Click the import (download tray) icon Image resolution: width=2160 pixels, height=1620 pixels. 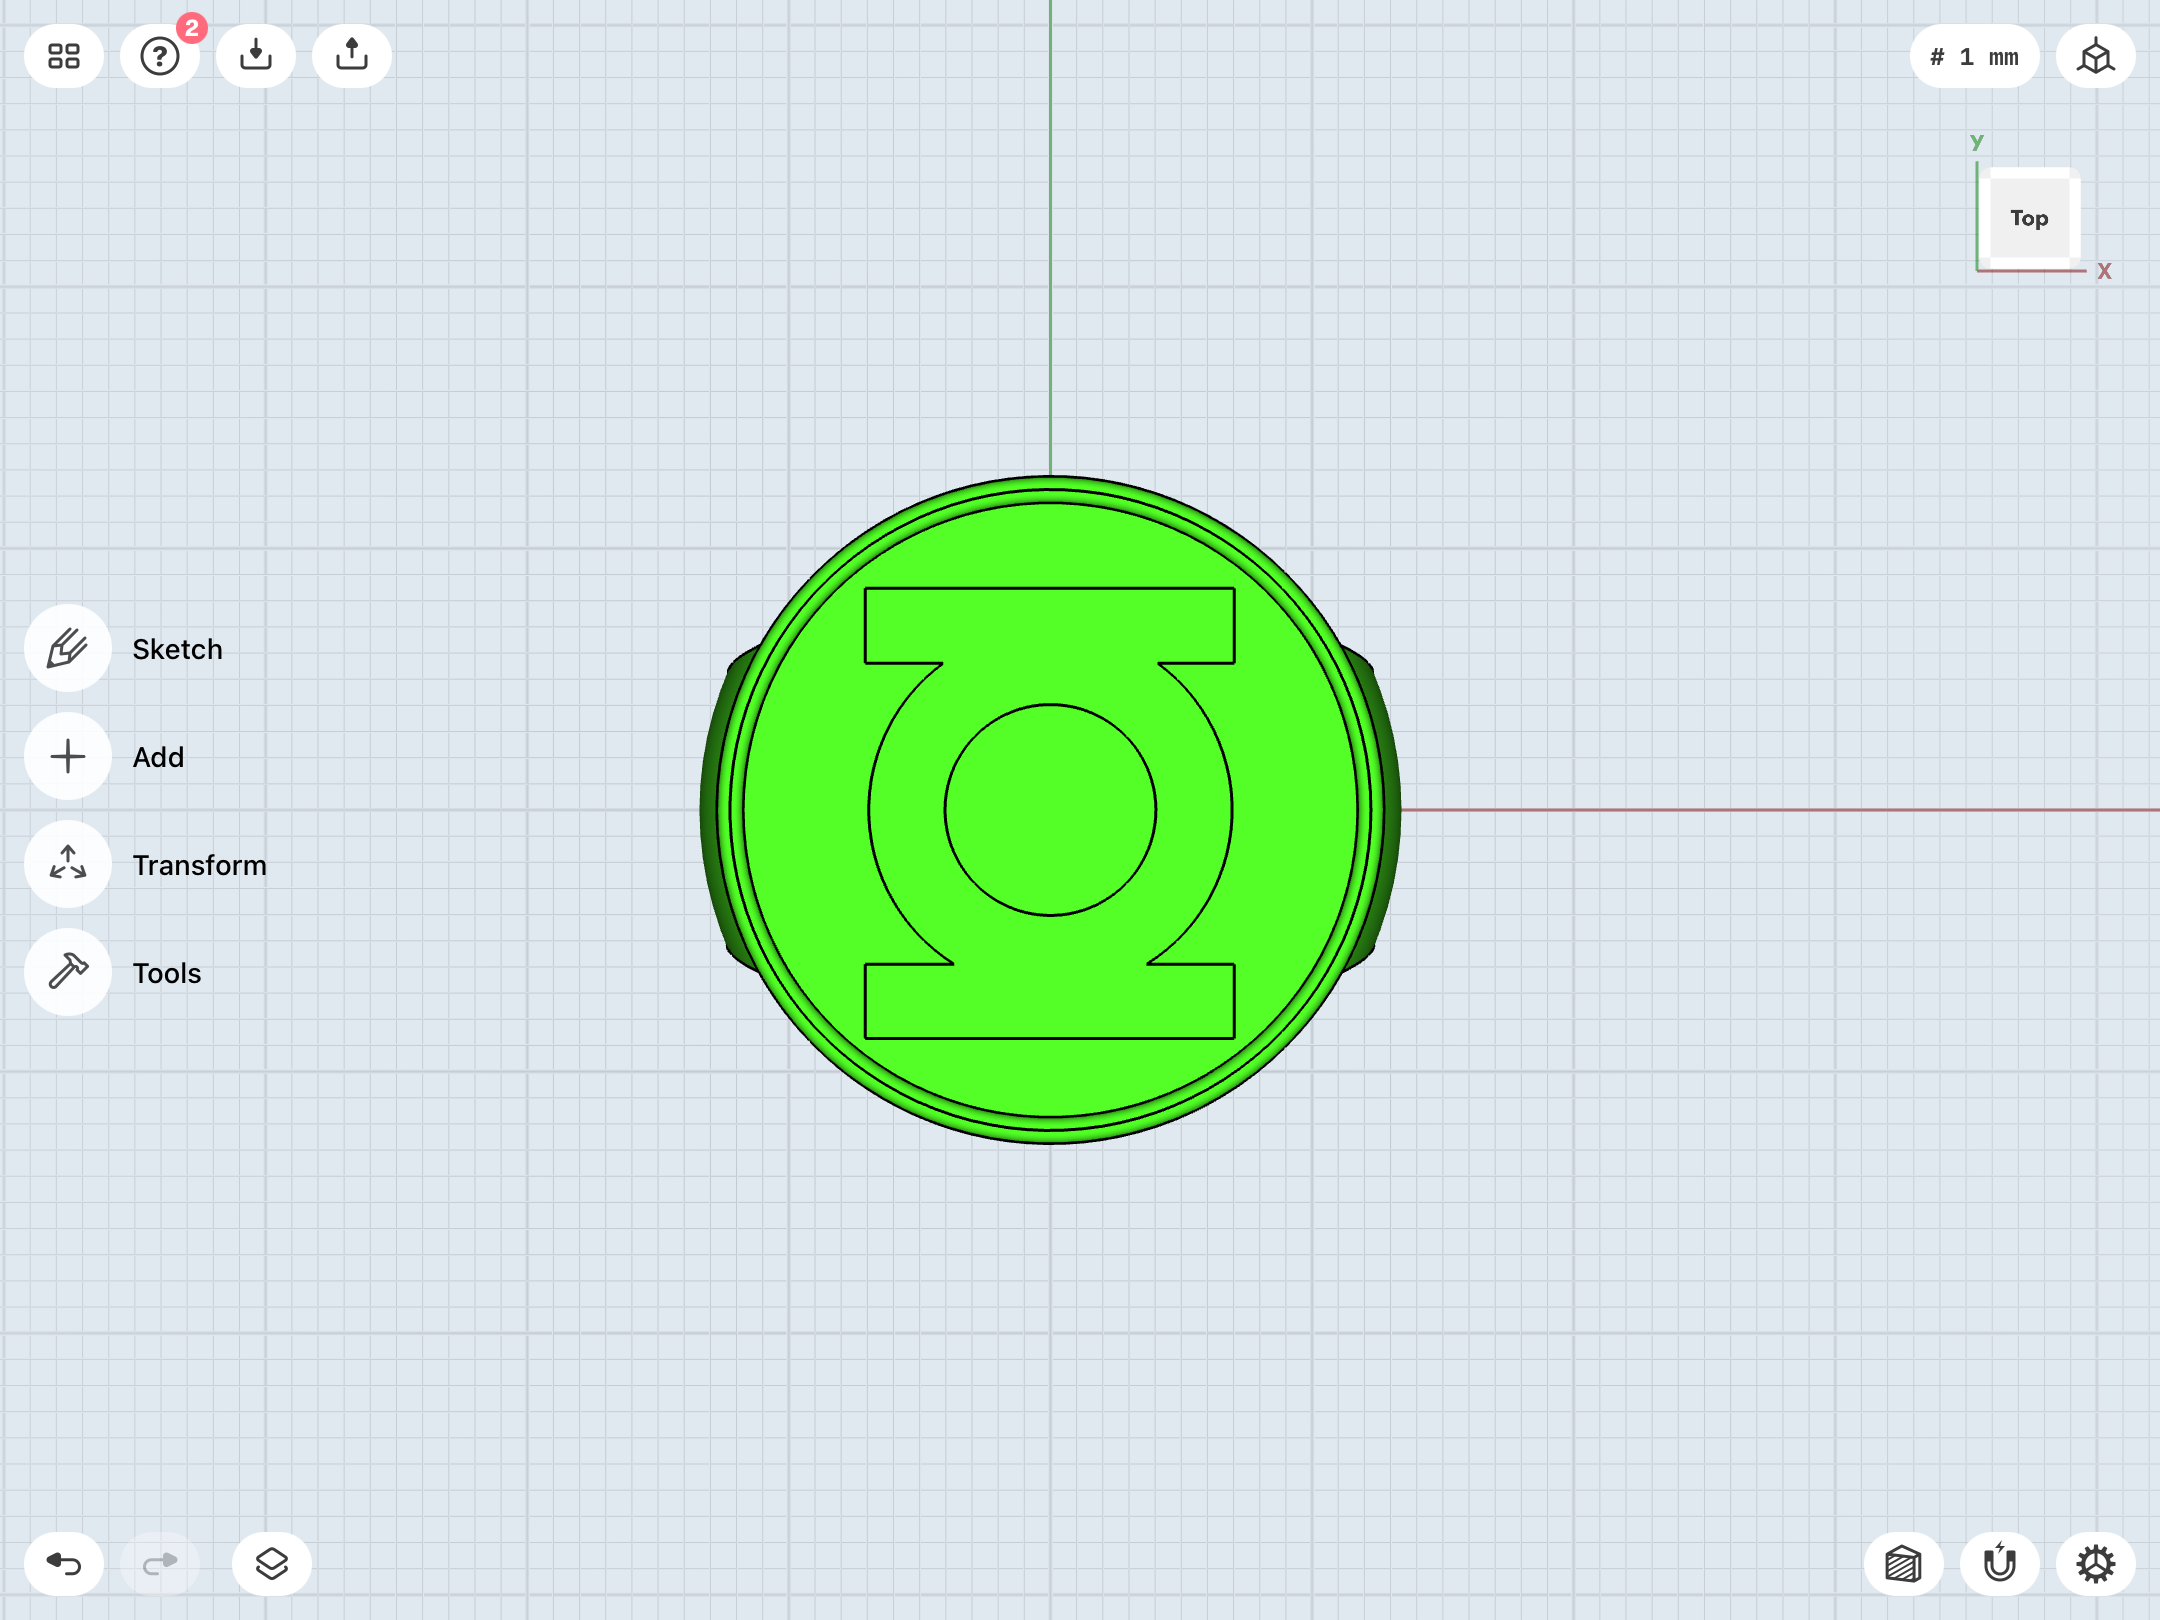[256, 56]
